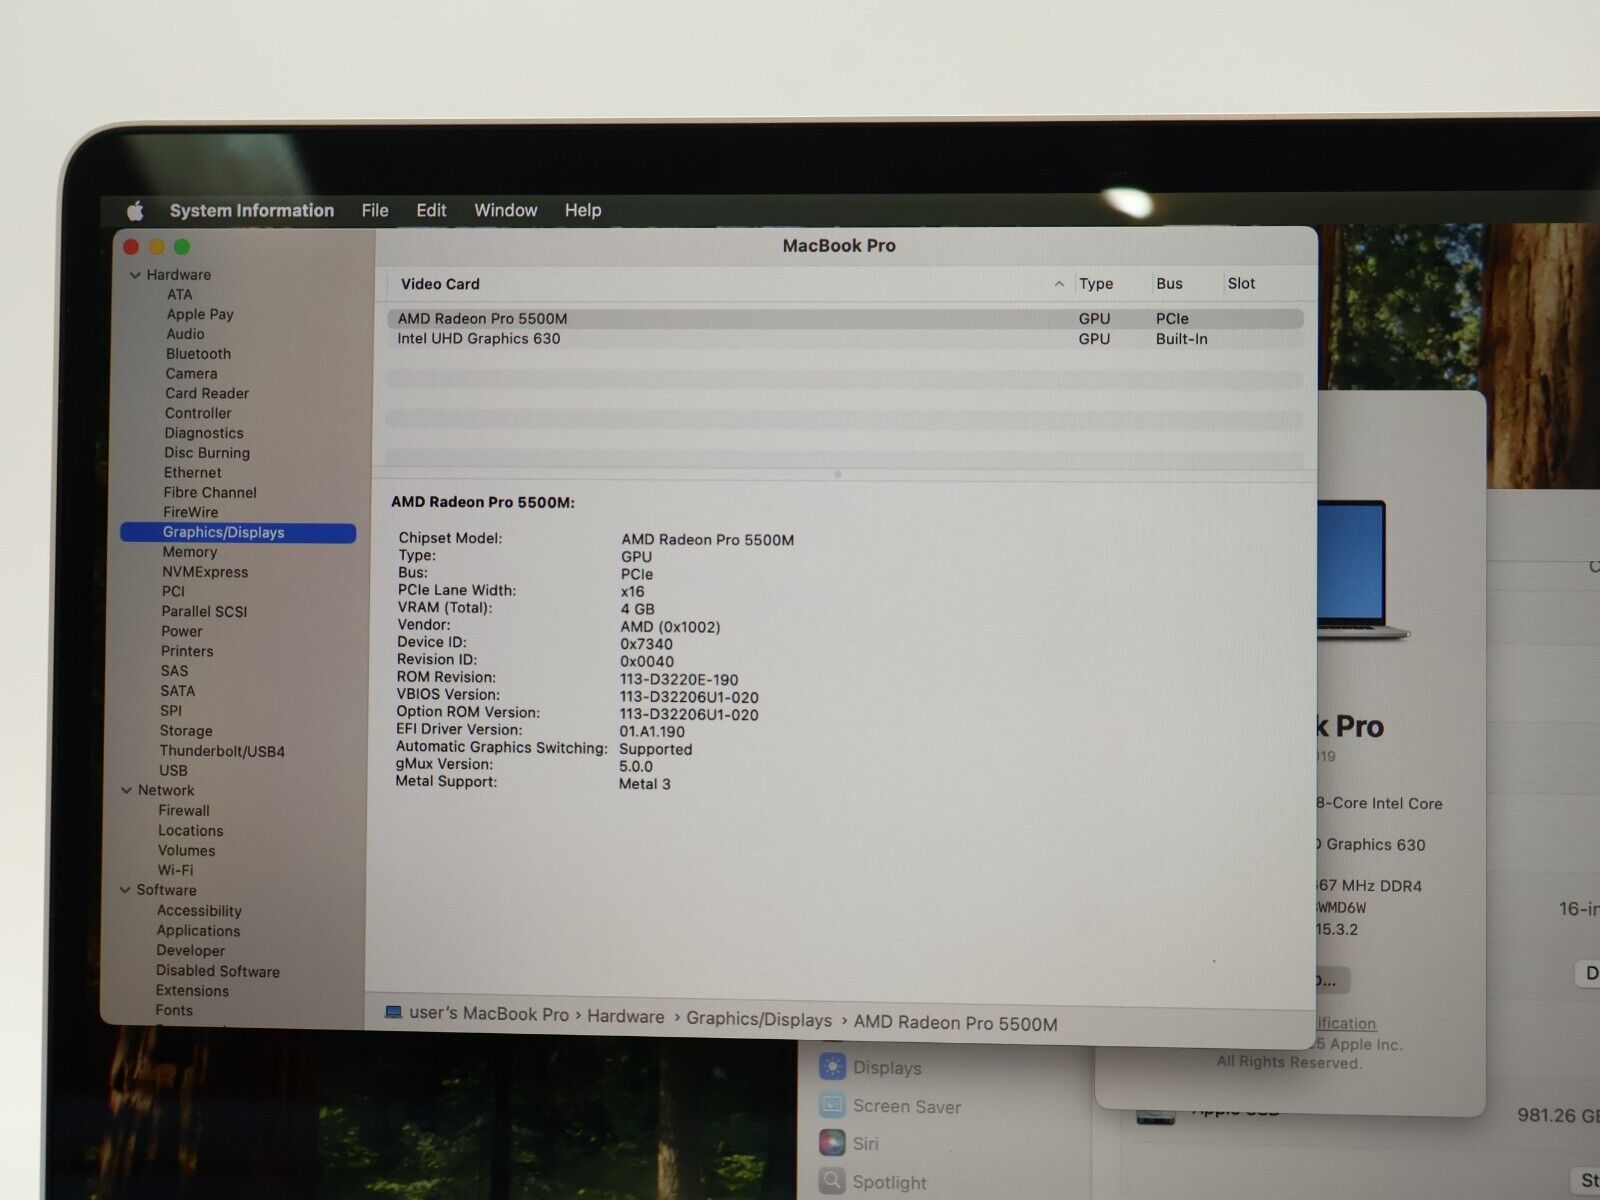This screenshot has width=1600, height=1200.
Task: Select ATA in the sidebar
Action: pyautogui.click(x=180, y=295)
